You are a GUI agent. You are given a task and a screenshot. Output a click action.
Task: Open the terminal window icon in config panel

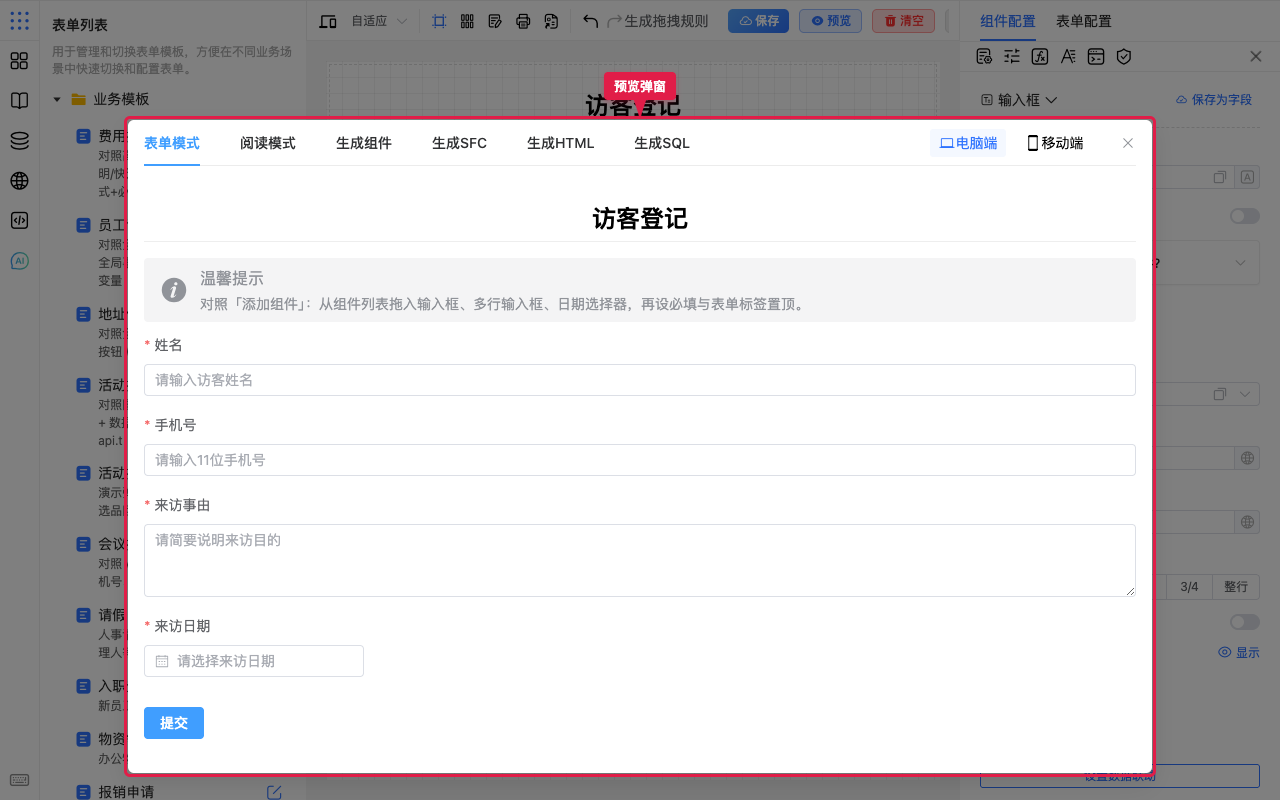[1096, 57]
